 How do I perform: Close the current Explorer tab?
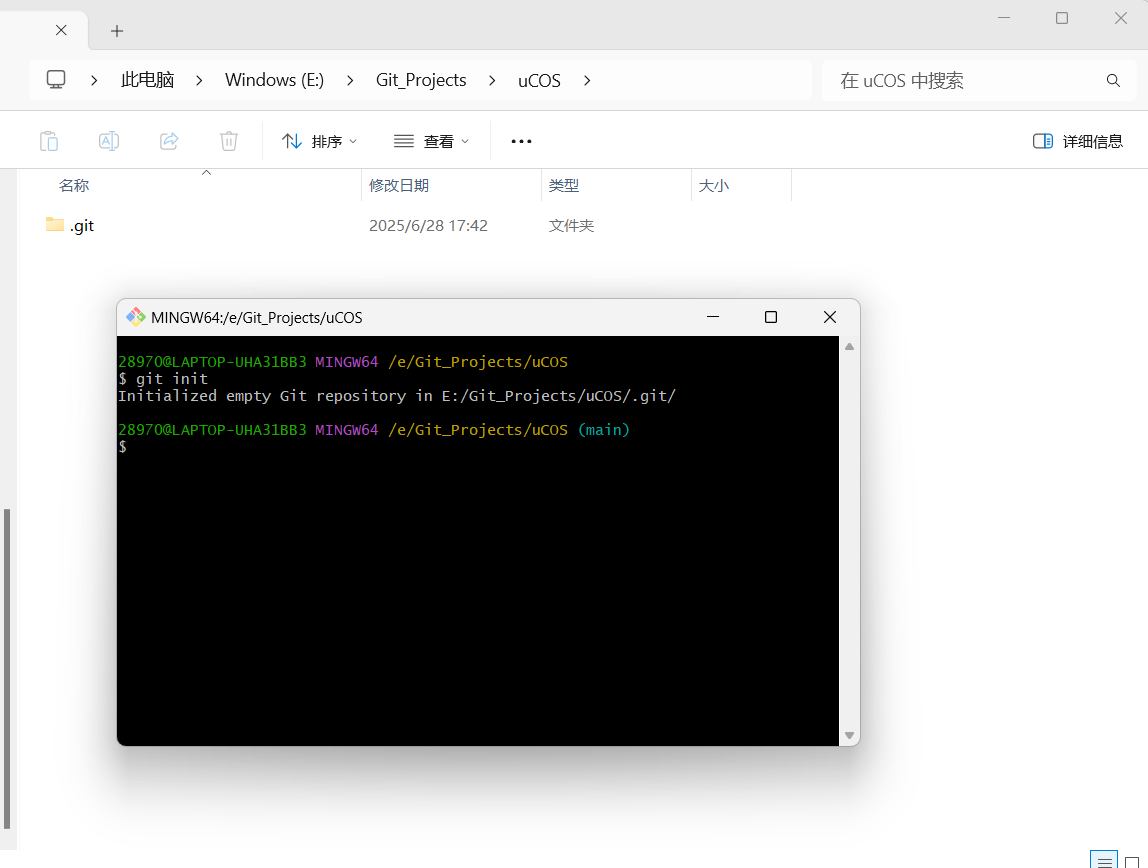[62, 30]
